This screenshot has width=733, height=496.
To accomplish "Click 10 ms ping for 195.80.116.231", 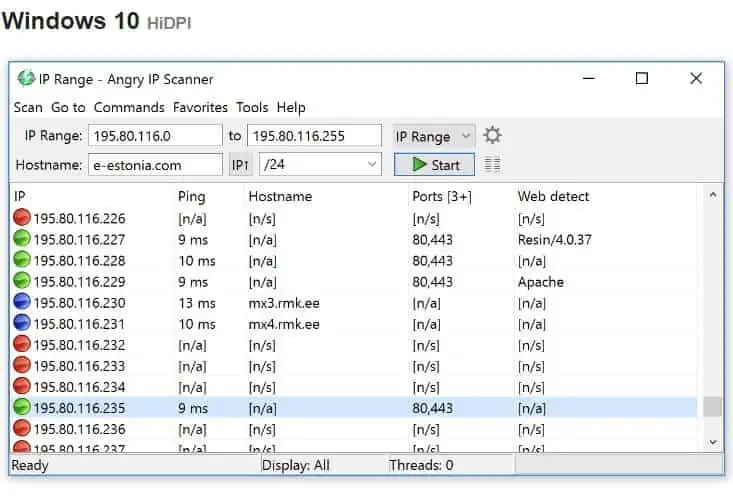I will [x=197, y=324].
